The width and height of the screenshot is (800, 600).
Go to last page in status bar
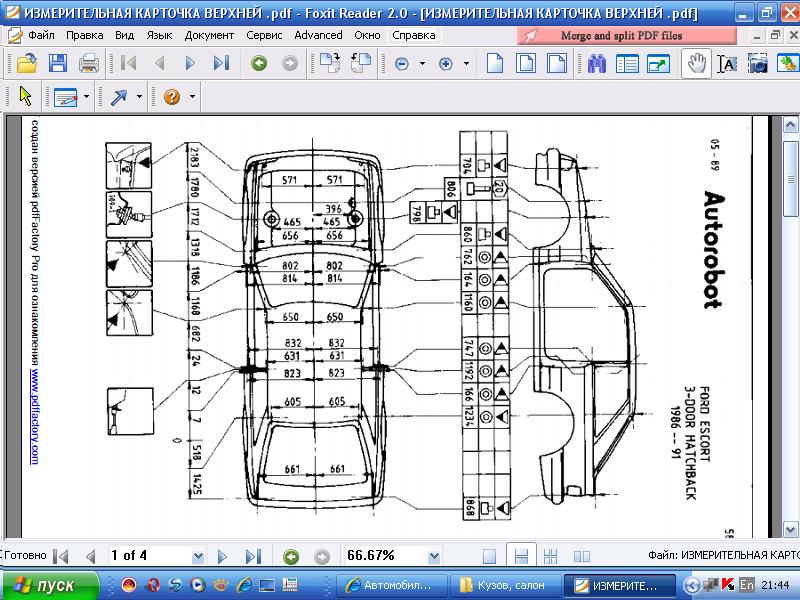pos(254,556)
